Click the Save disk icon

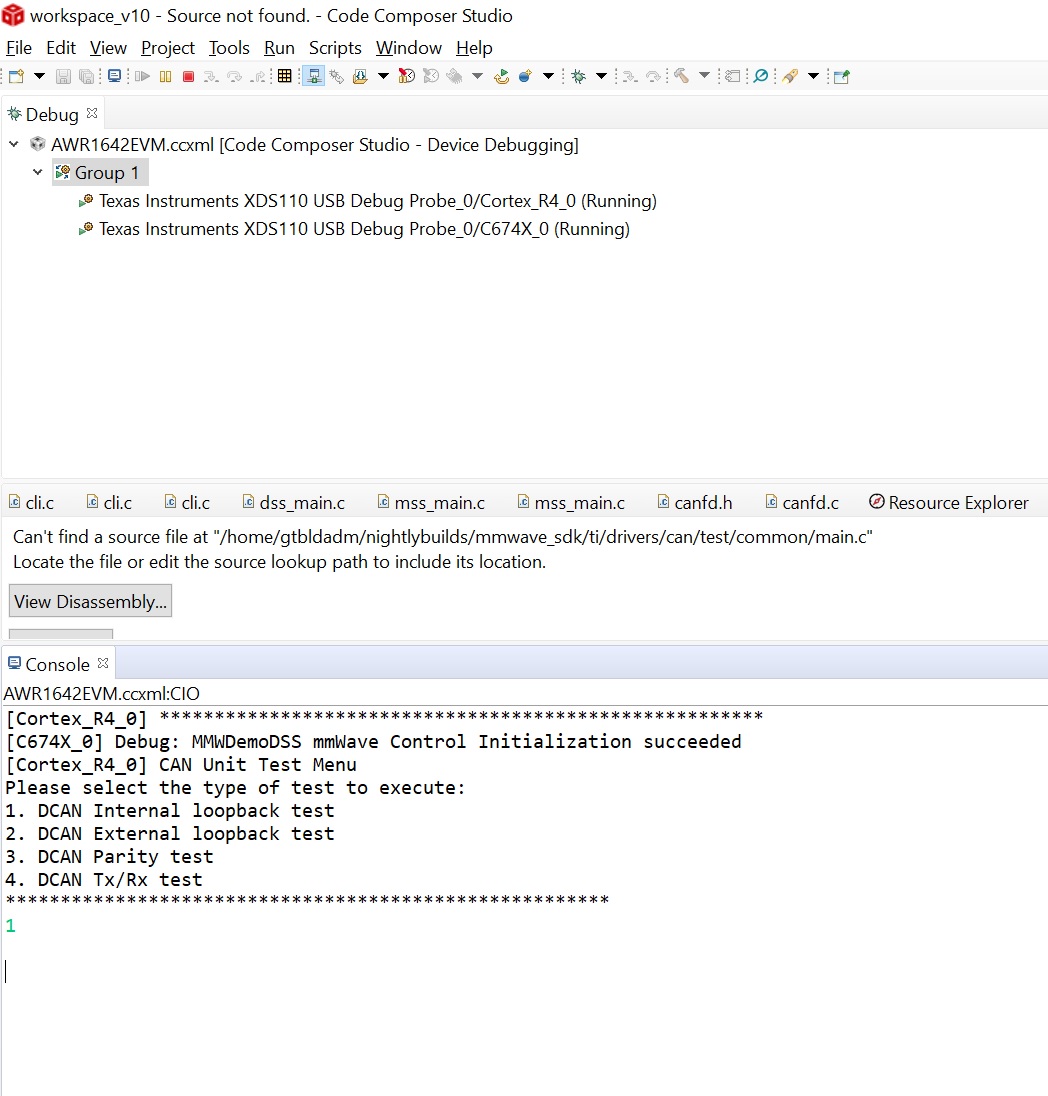pyautogui.click(x=63, y=76)
